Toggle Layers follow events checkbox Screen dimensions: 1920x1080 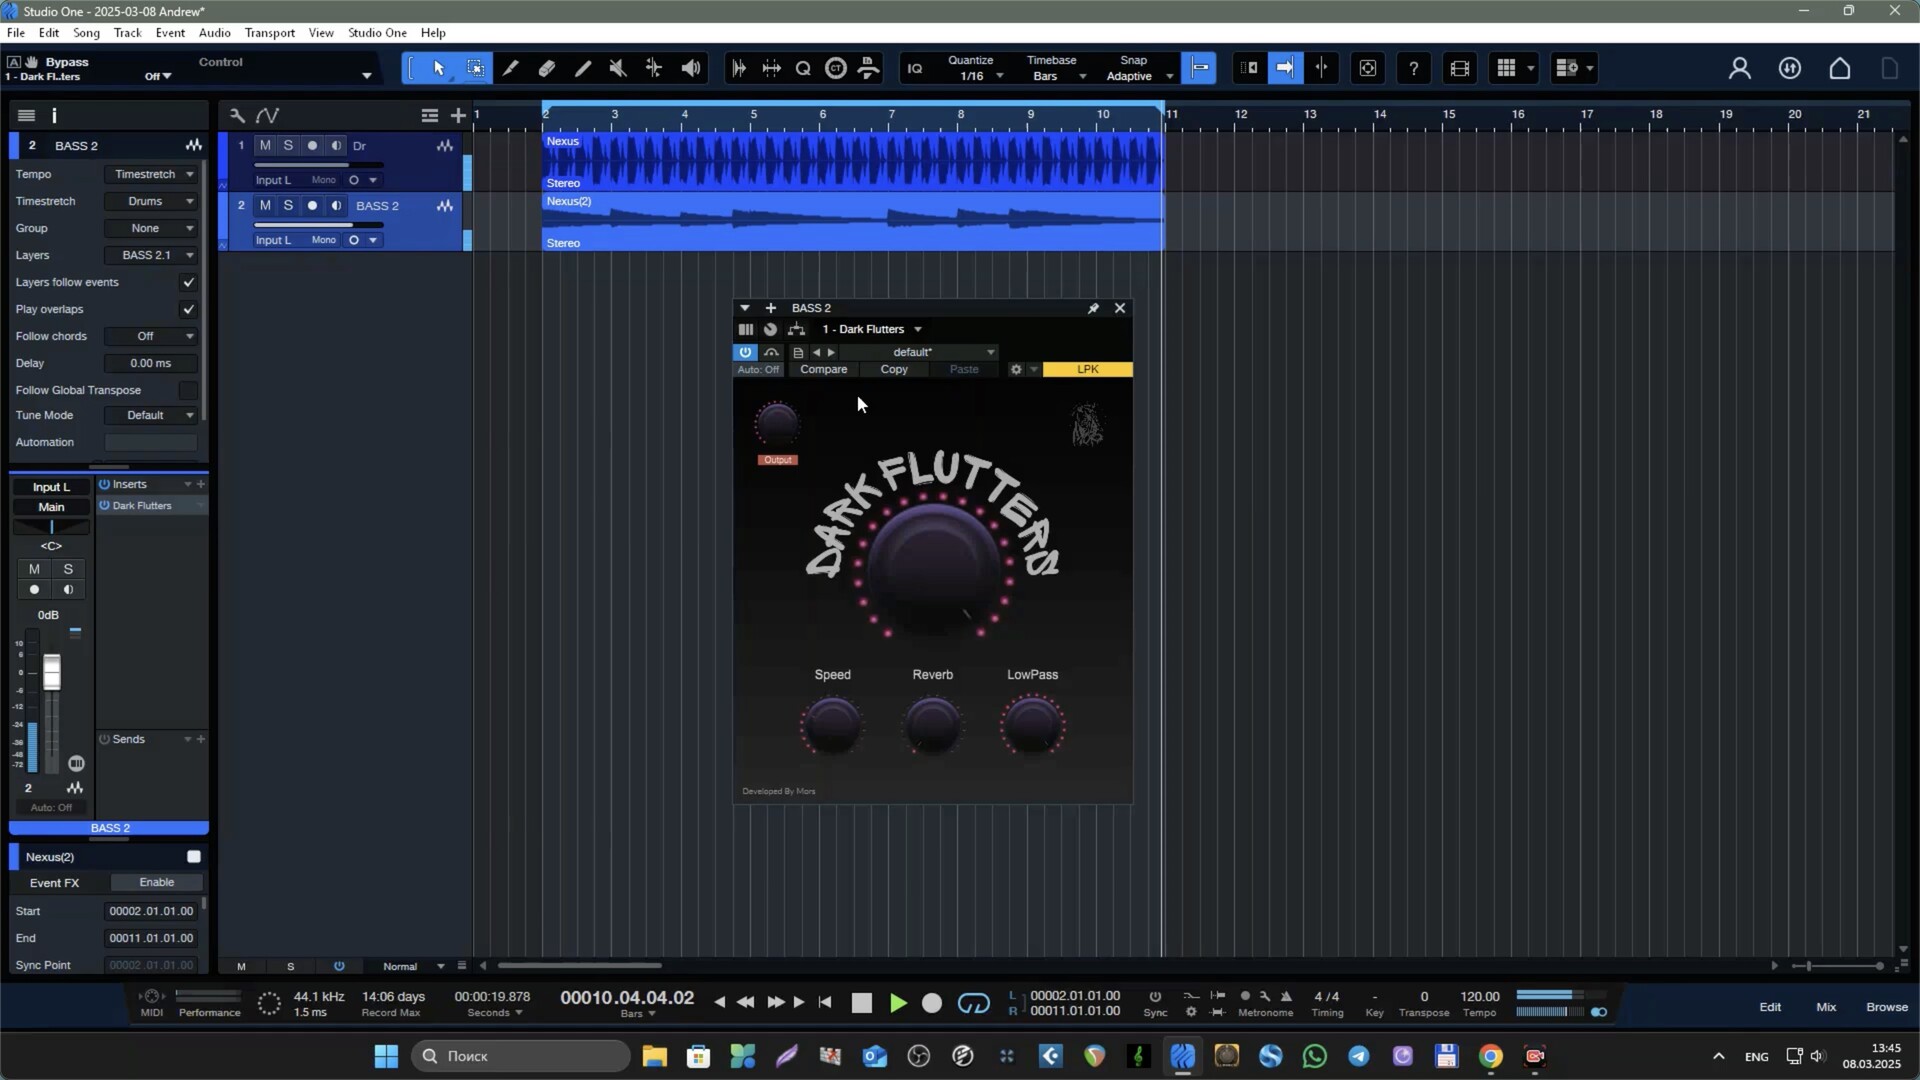(x=188, y=282)
